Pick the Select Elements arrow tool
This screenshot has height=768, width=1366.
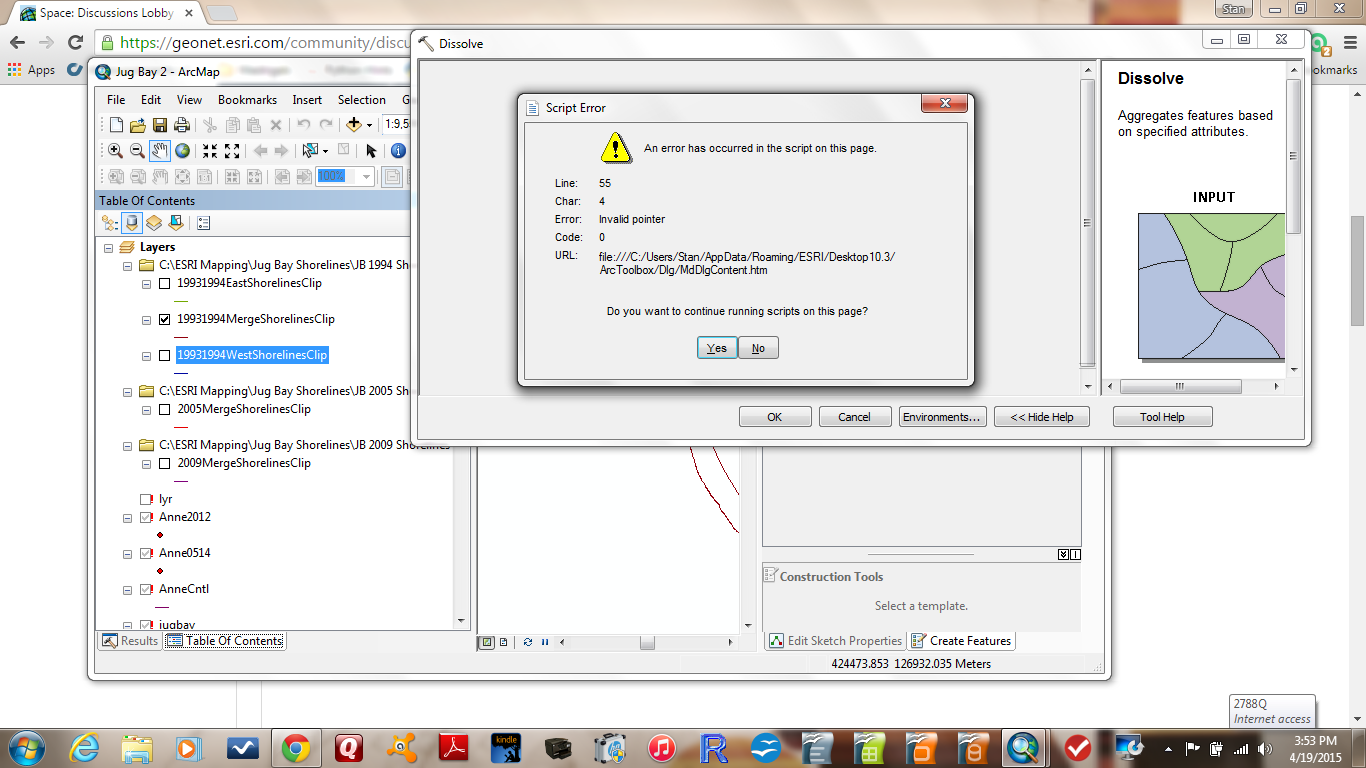click(x=371, y=151)
